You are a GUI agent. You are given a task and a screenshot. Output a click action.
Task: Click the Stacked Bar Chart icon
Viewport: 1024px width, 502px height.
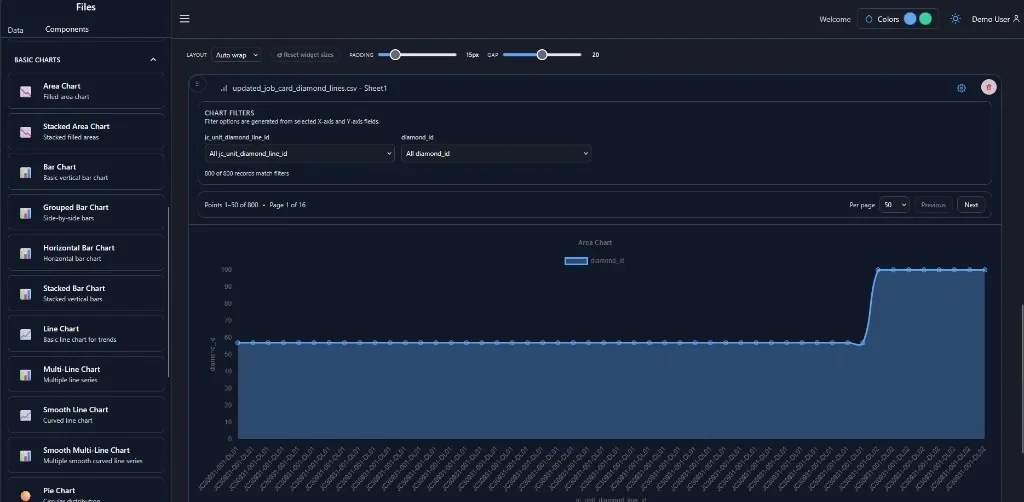(25, 294)
